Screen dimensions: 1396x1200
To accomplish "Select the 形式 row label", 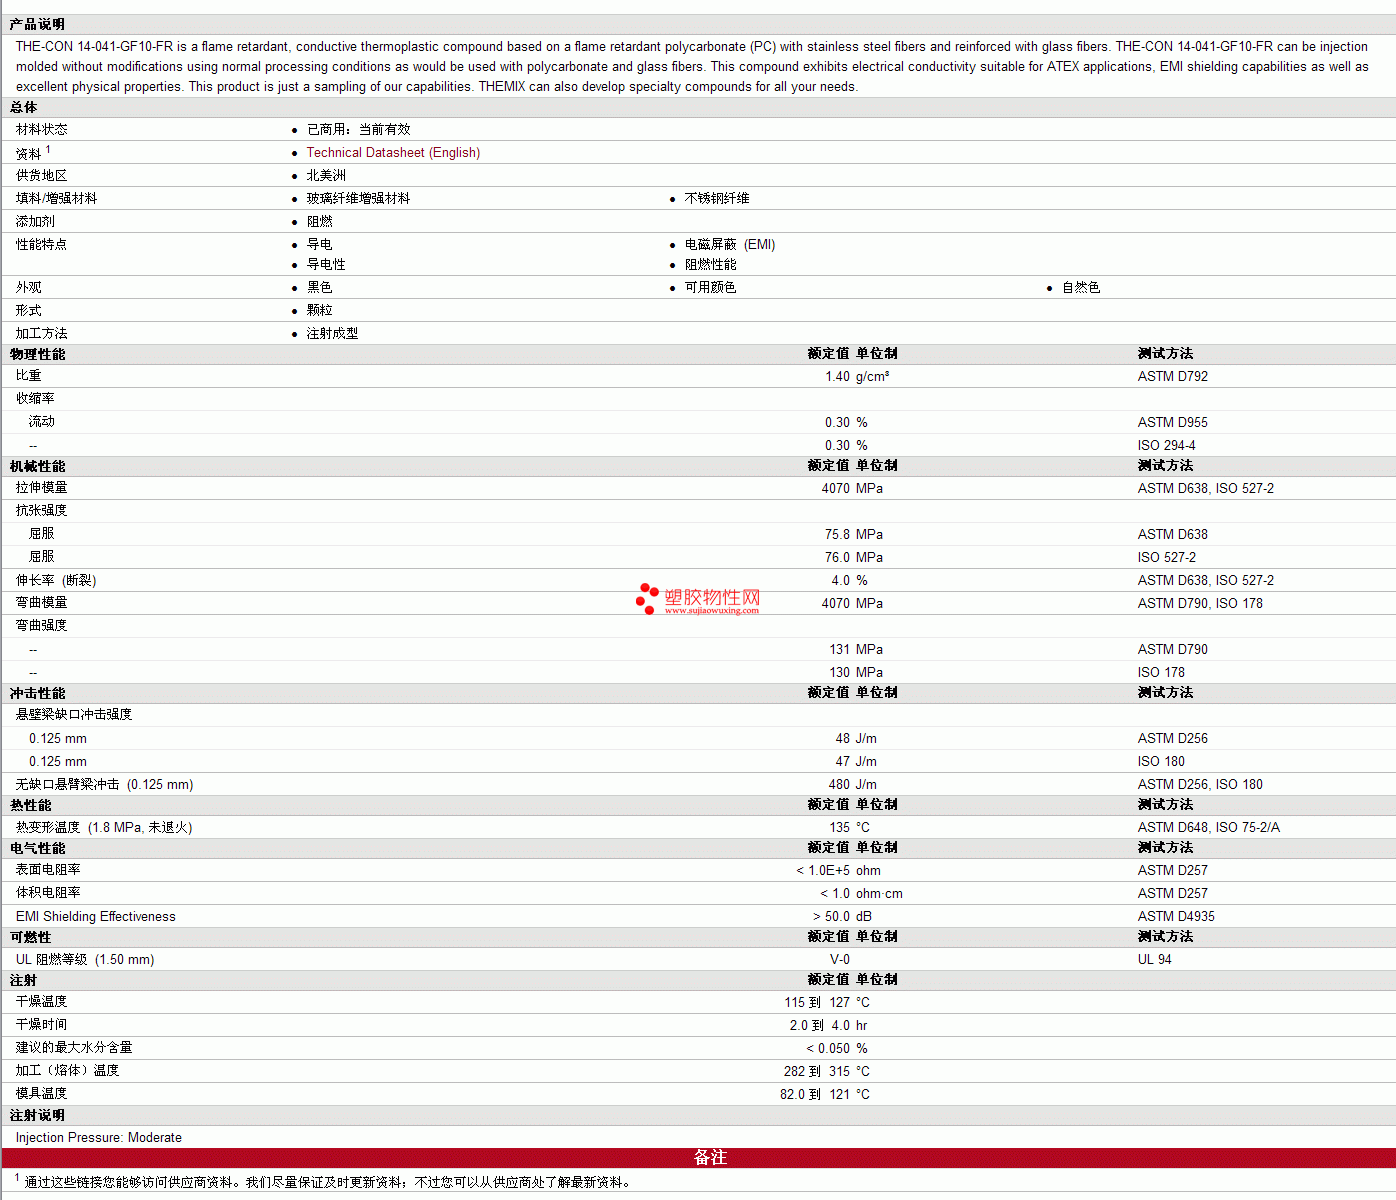I will point(28,311).
